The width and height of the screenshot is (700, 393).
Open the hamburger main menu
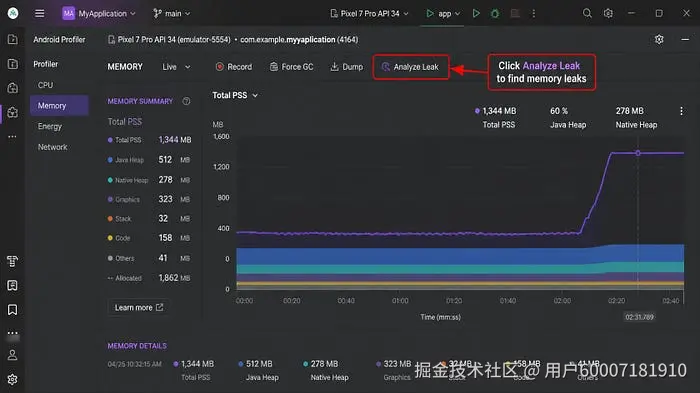(x=39, y=13)
